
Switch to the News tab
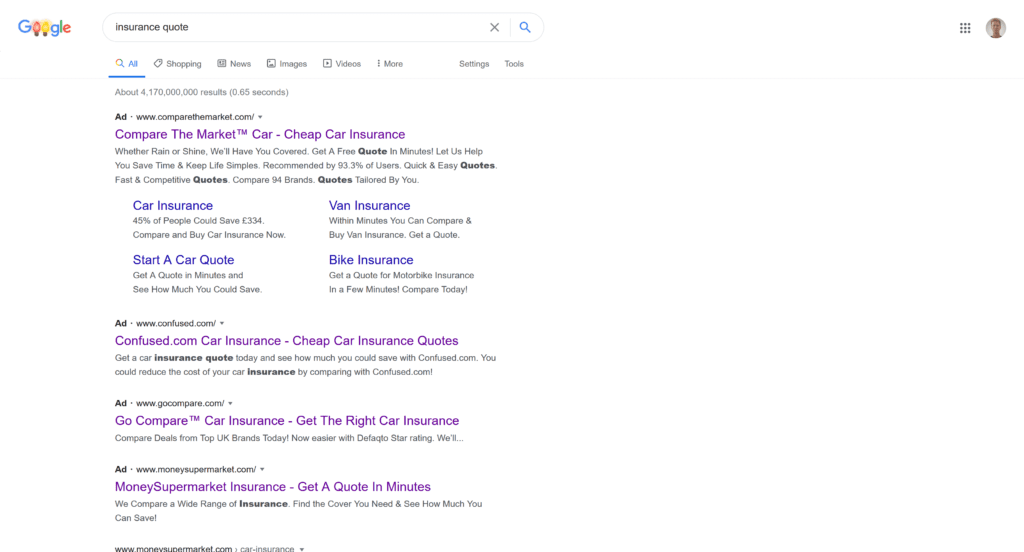coord(234,64)
